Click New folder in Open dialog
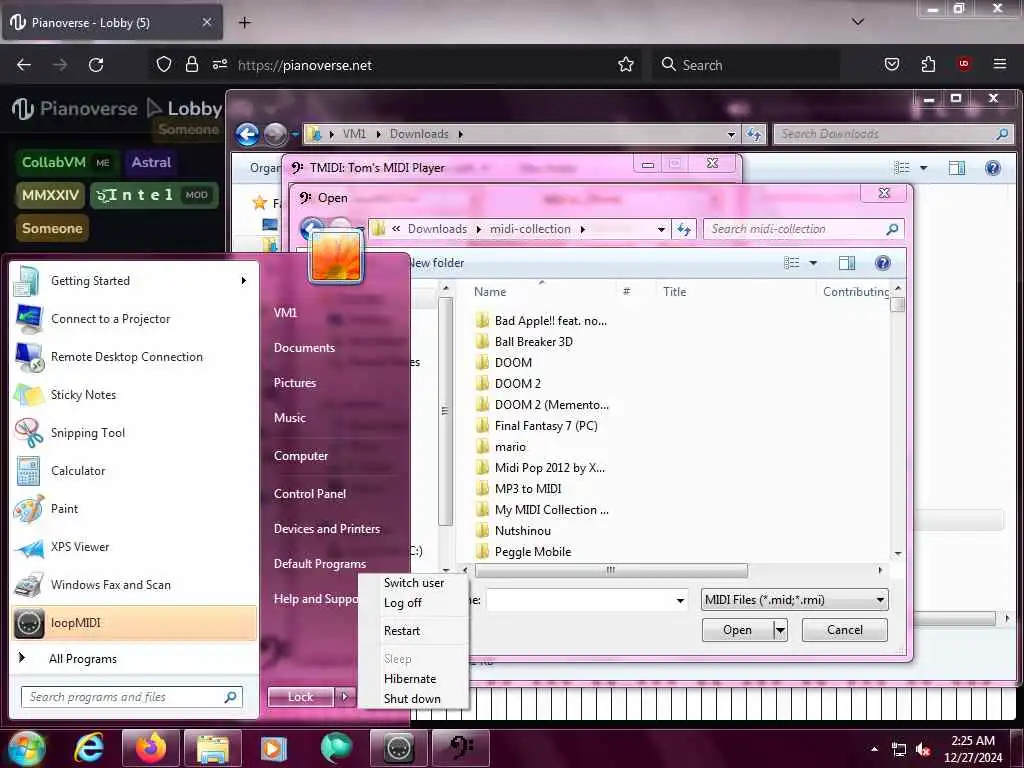The image size is (1024, 768). [x=437, y=263]
